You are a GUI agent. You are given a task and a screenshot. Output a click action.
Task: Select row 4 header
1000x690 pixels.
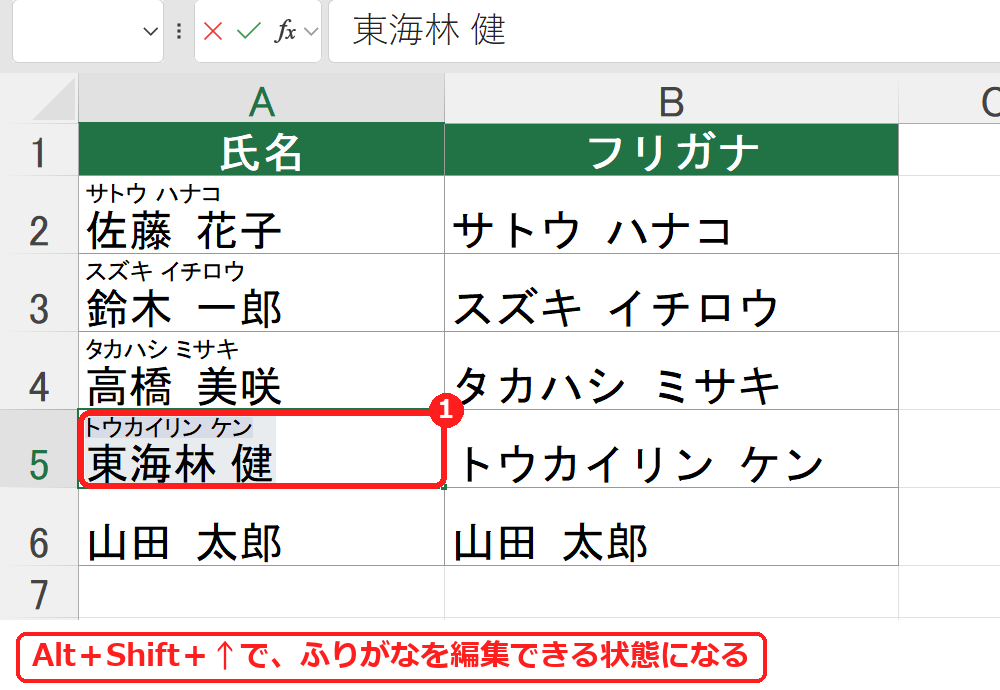[39, 371]
